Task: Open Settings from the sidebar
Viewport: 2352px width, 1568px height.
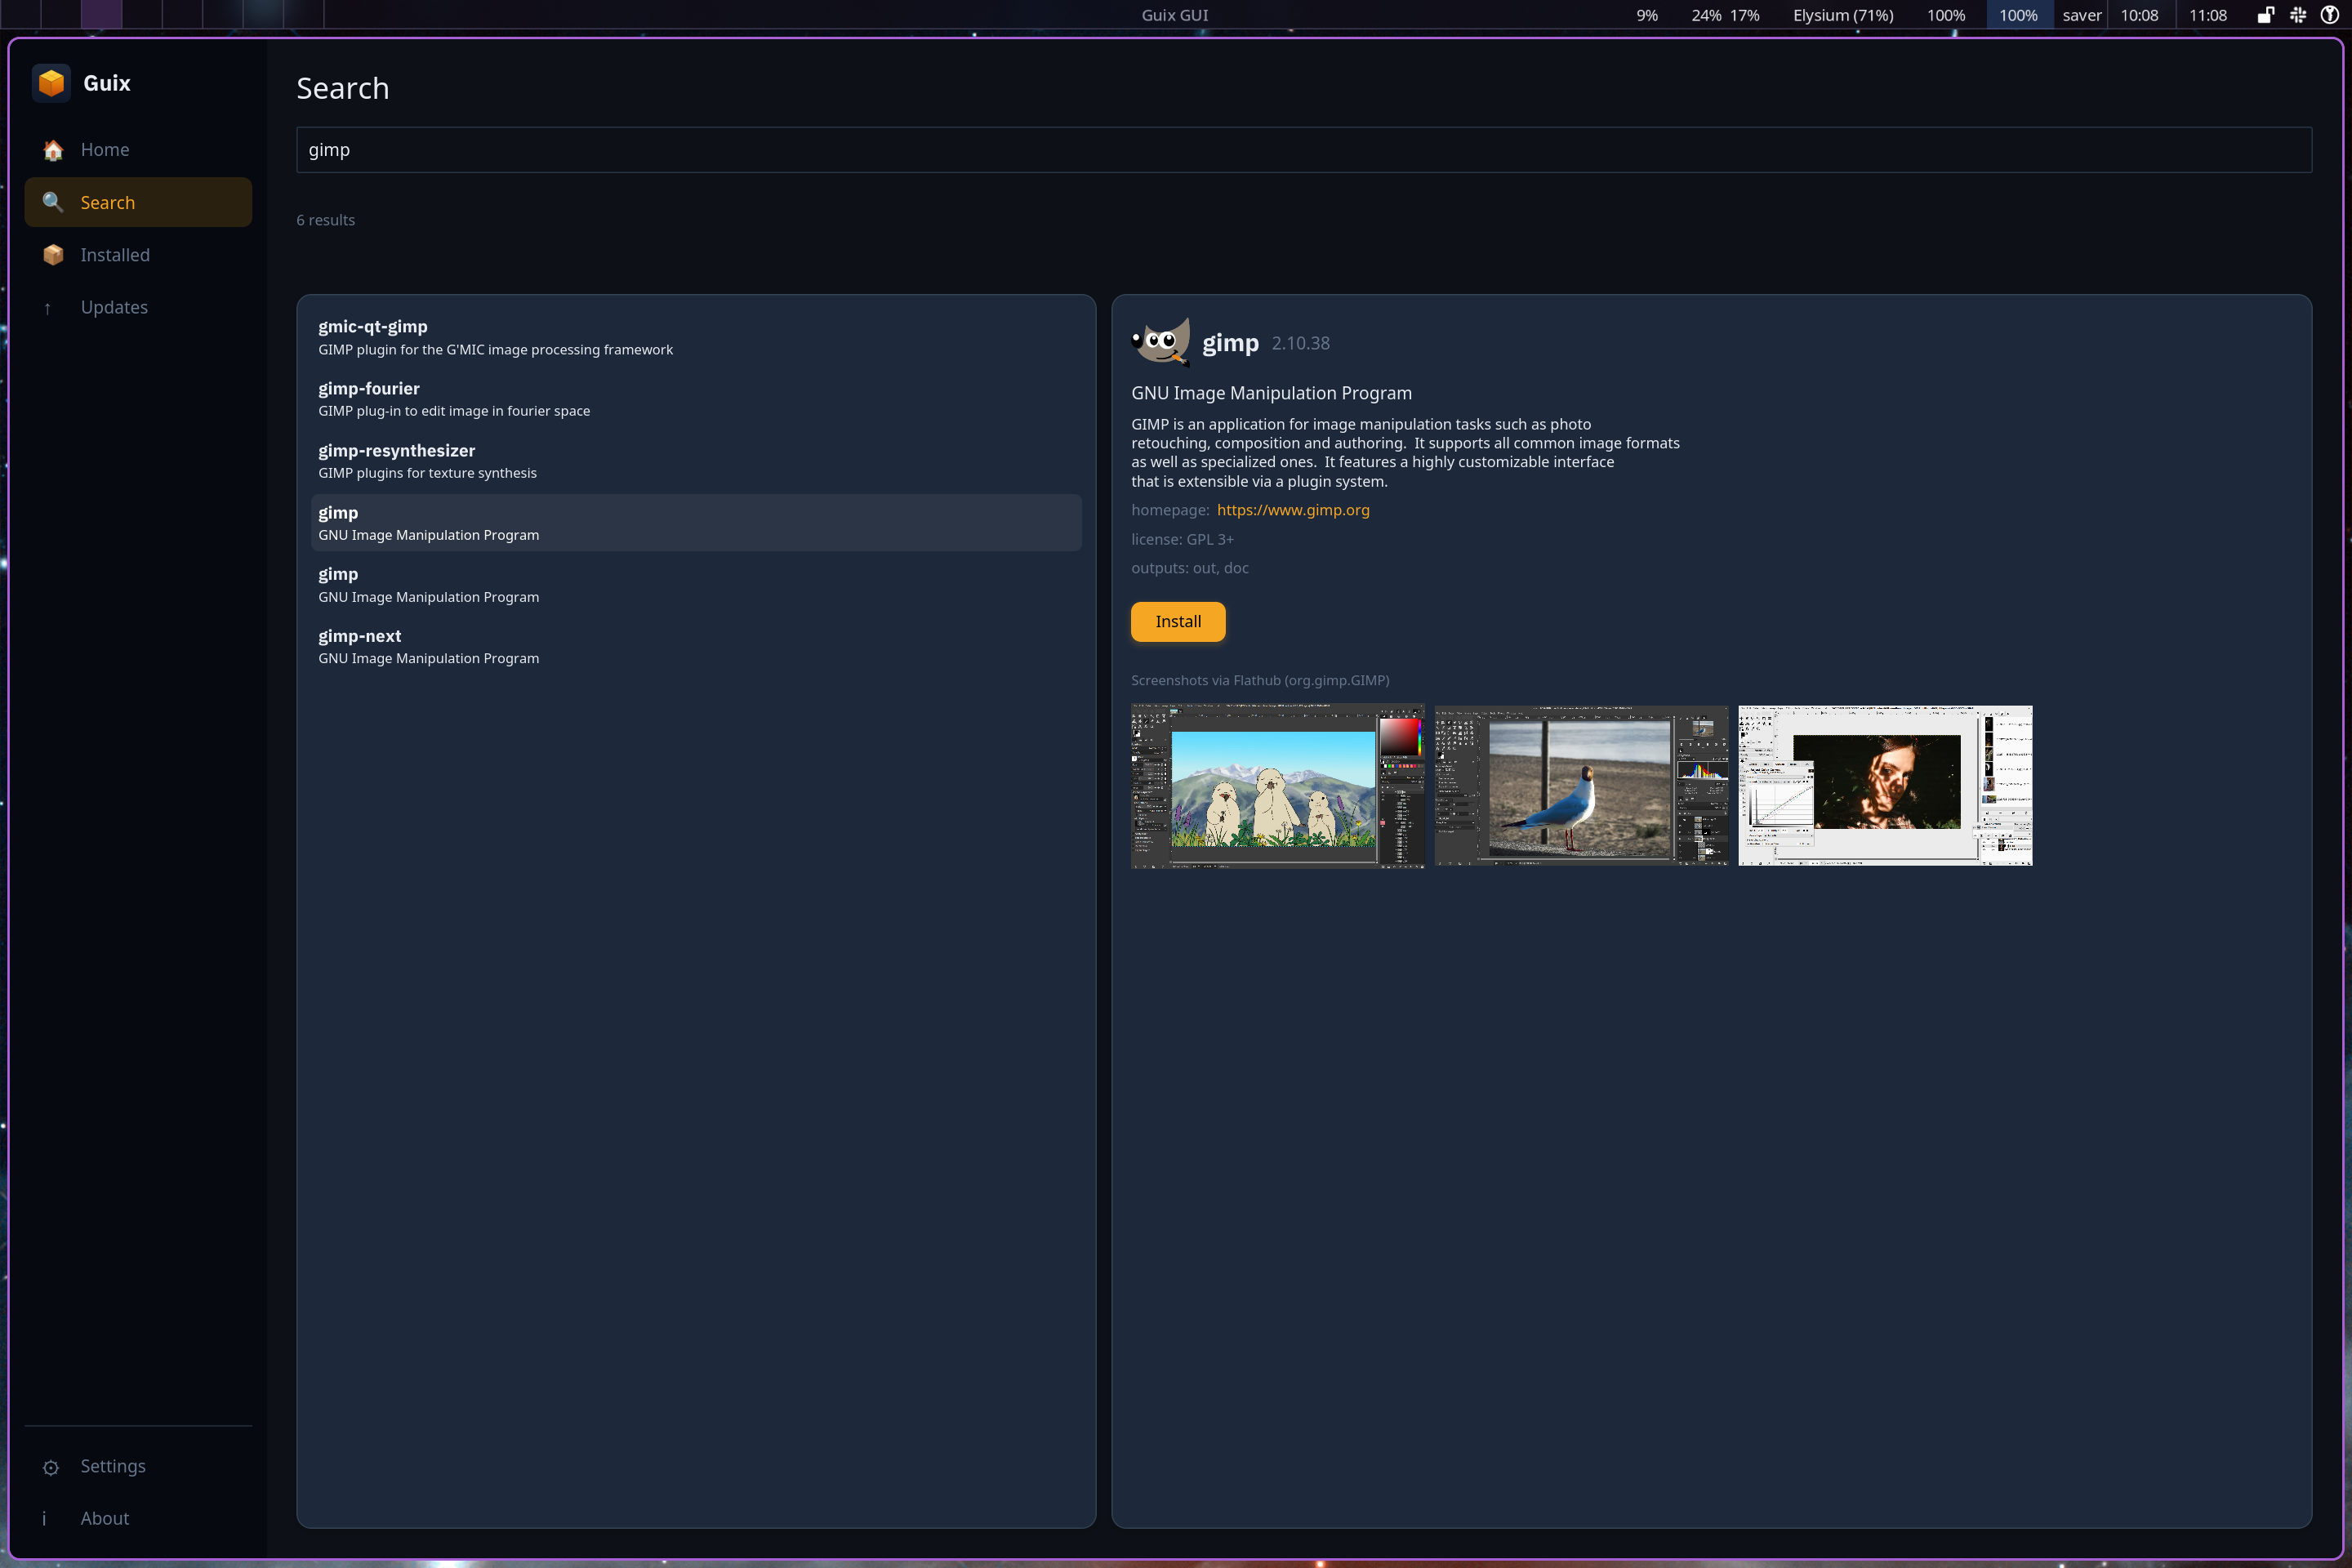Action: point(138,1466)
